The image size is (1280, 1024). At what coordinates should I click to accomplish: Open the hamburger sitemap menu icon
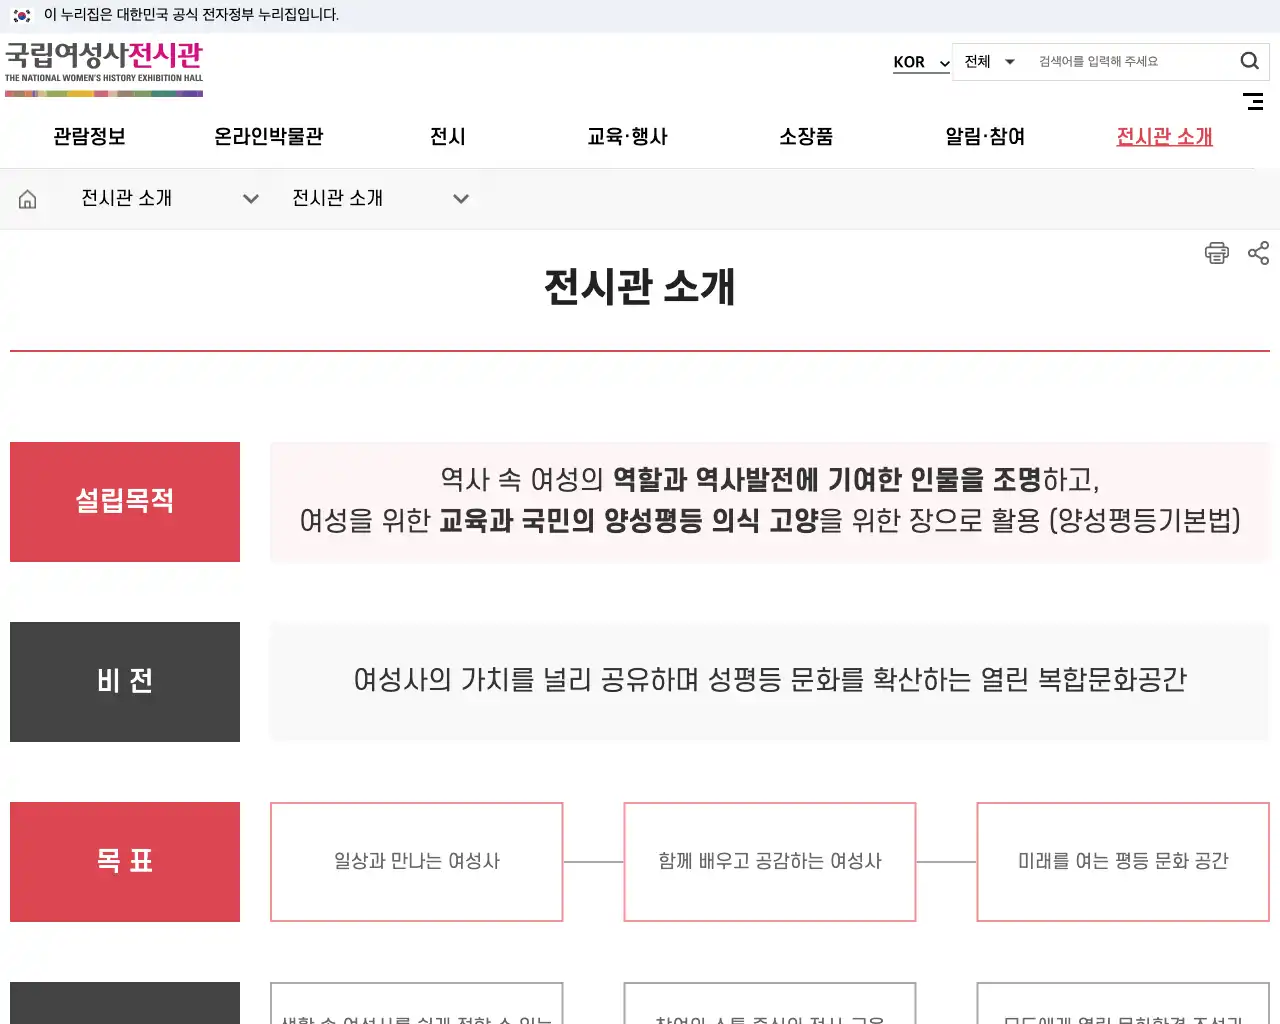[1253, 101]
